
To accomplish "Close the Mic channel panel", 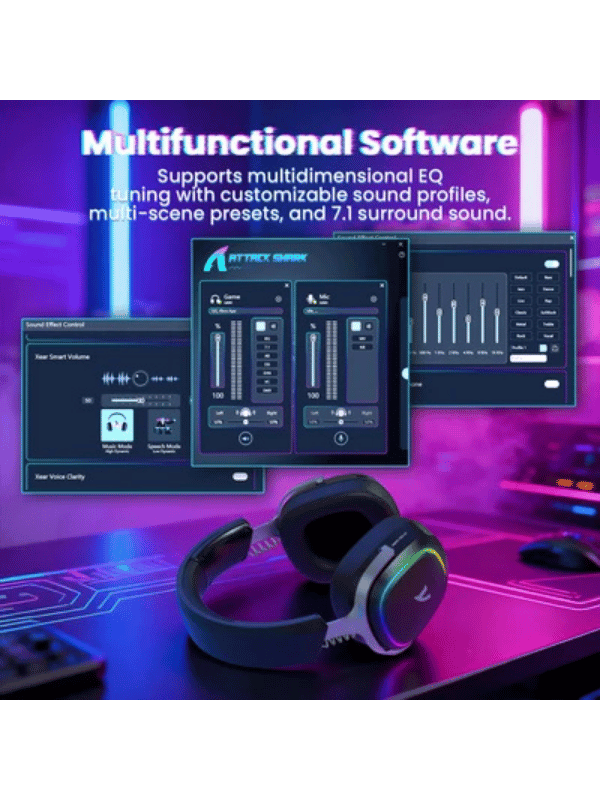I will pyautogui.click(x=382, y=285).
